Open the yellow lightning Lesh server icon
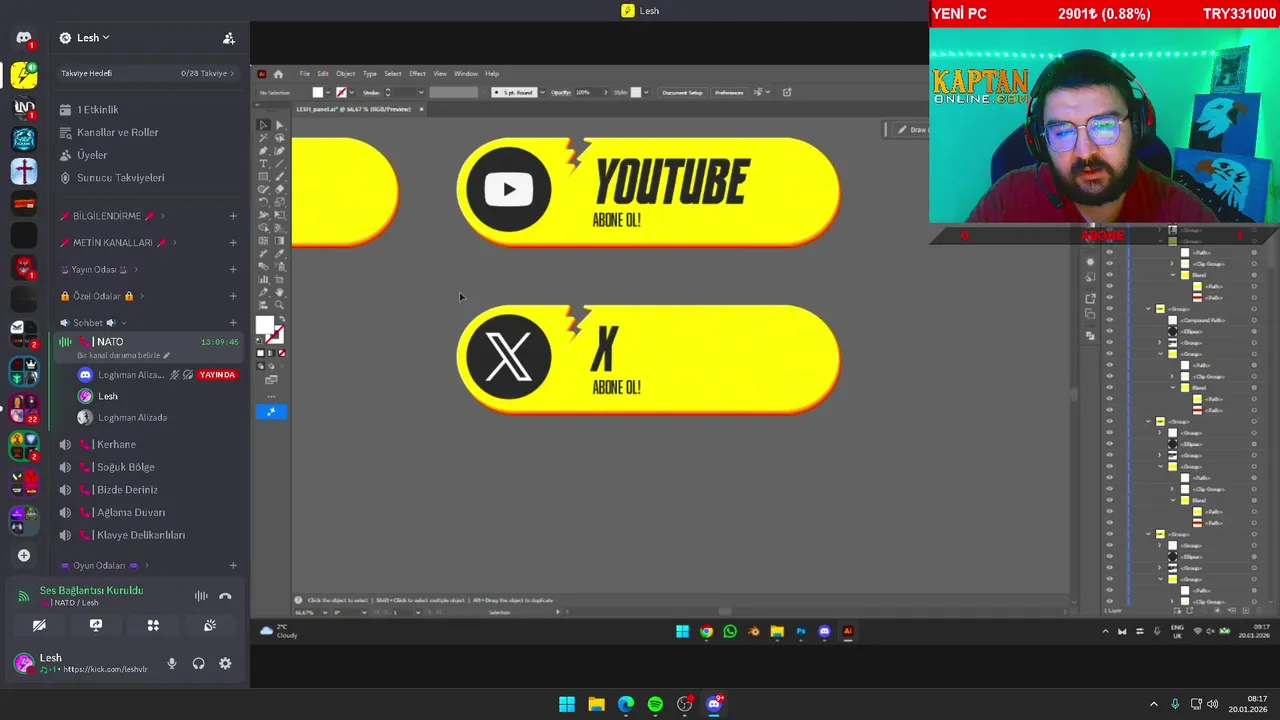The width and height of the screenshot is (1280, 720). 24,74
